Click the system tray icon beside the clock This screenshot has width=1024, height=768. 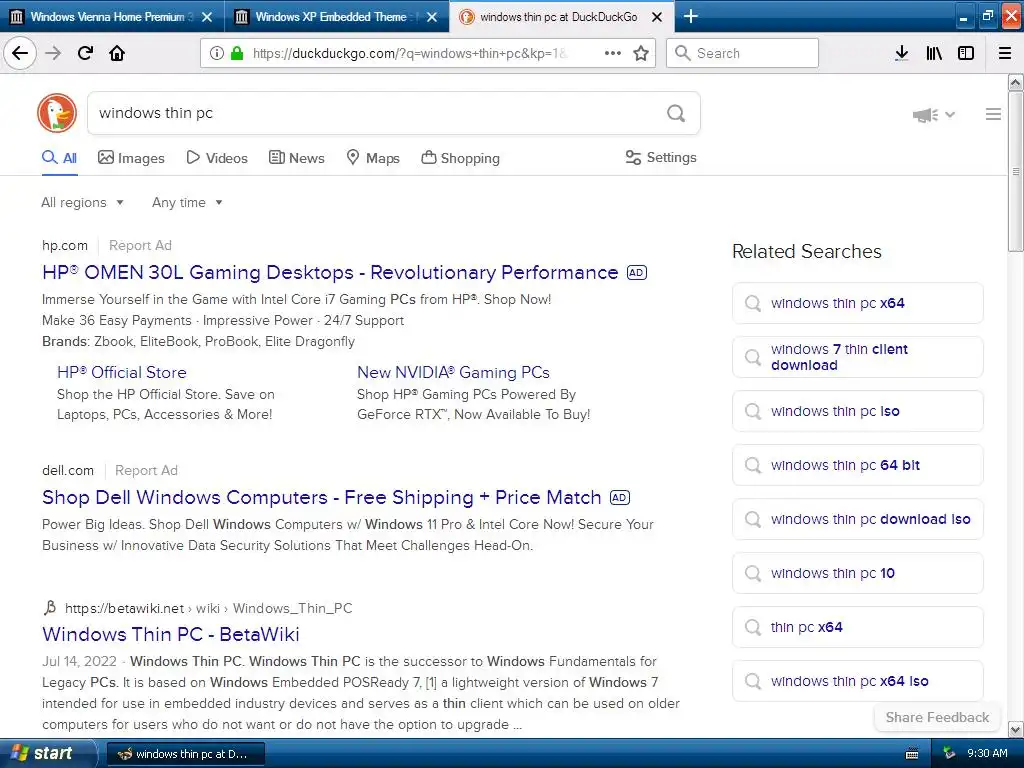click(949, 754)
